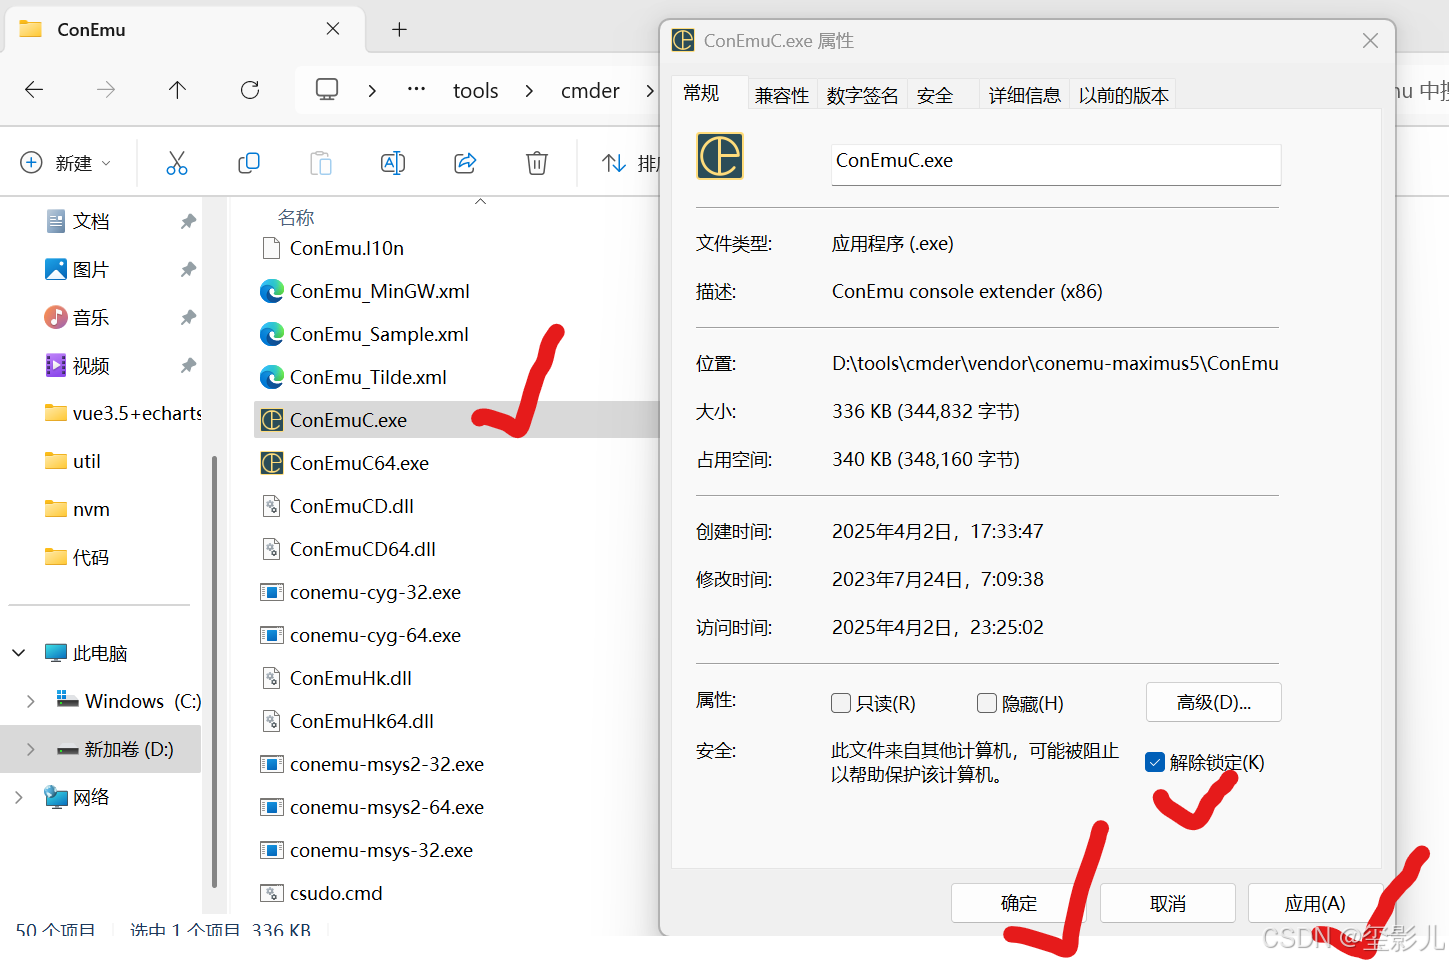Click the 网络 network icon in sidebar
Image resolution: width=1449 pixels, height=964 pixels.
56,797
